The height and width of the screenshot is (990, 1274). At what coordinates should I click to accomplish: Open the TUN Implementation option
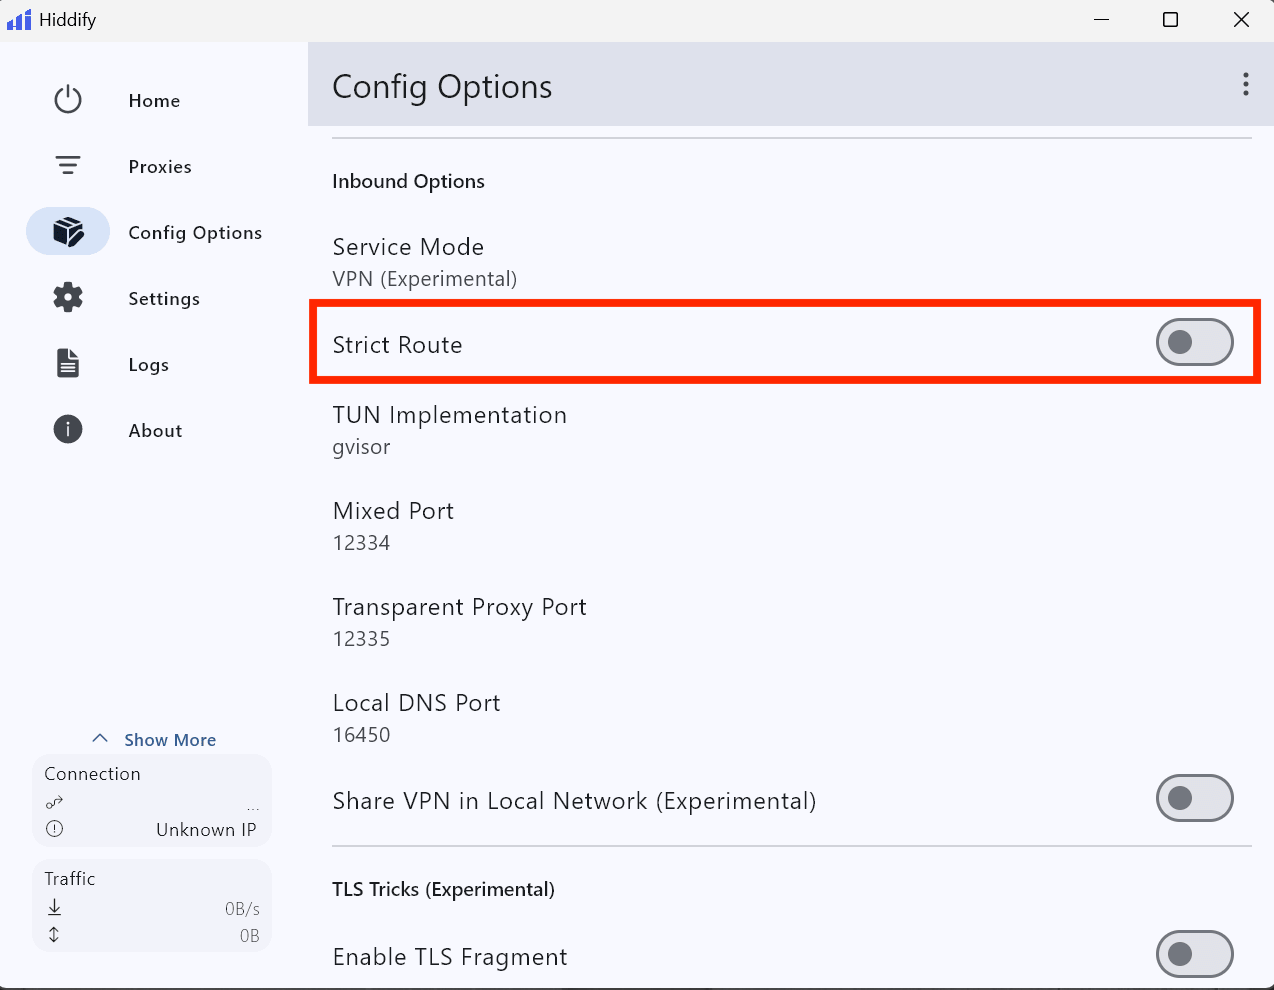click(449, 430)
